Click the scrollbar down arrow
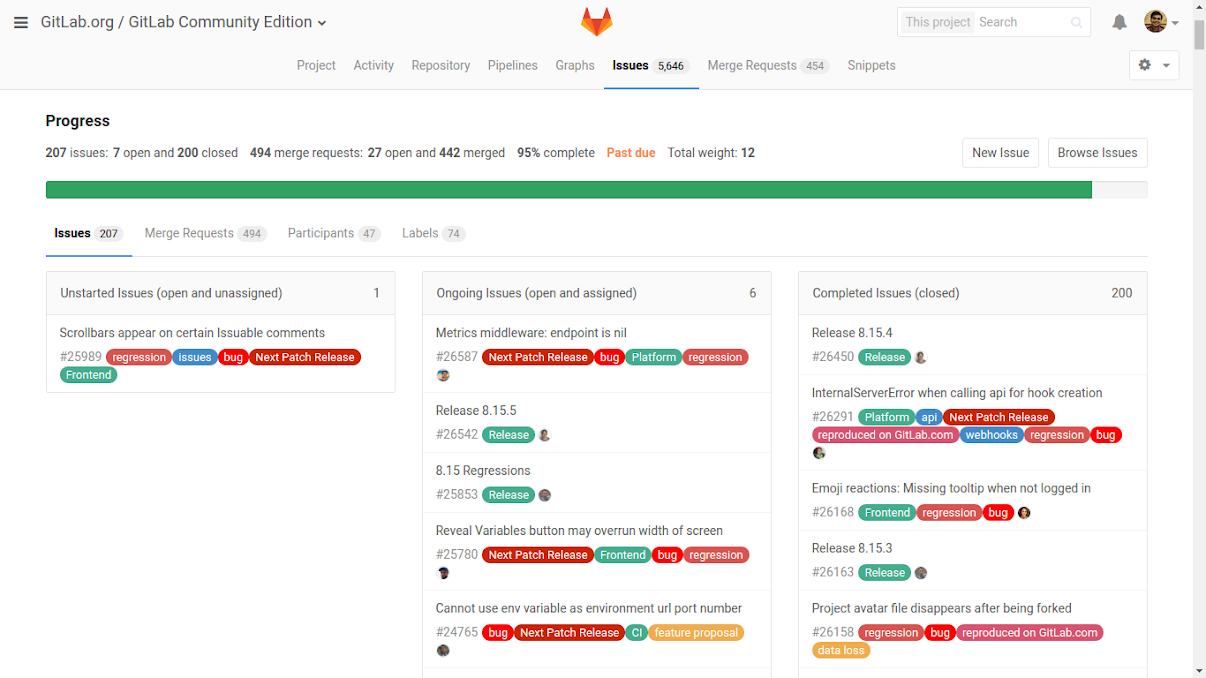Image resolution: width=1206 pixels, height=678 pixels. 1199,670
